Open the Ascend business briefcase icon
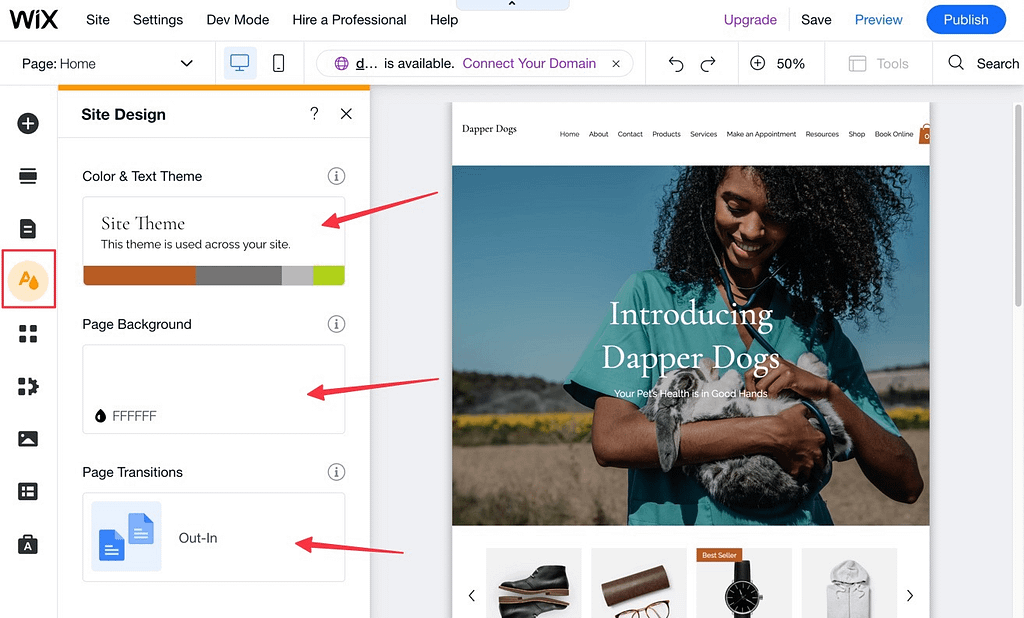 28,544
